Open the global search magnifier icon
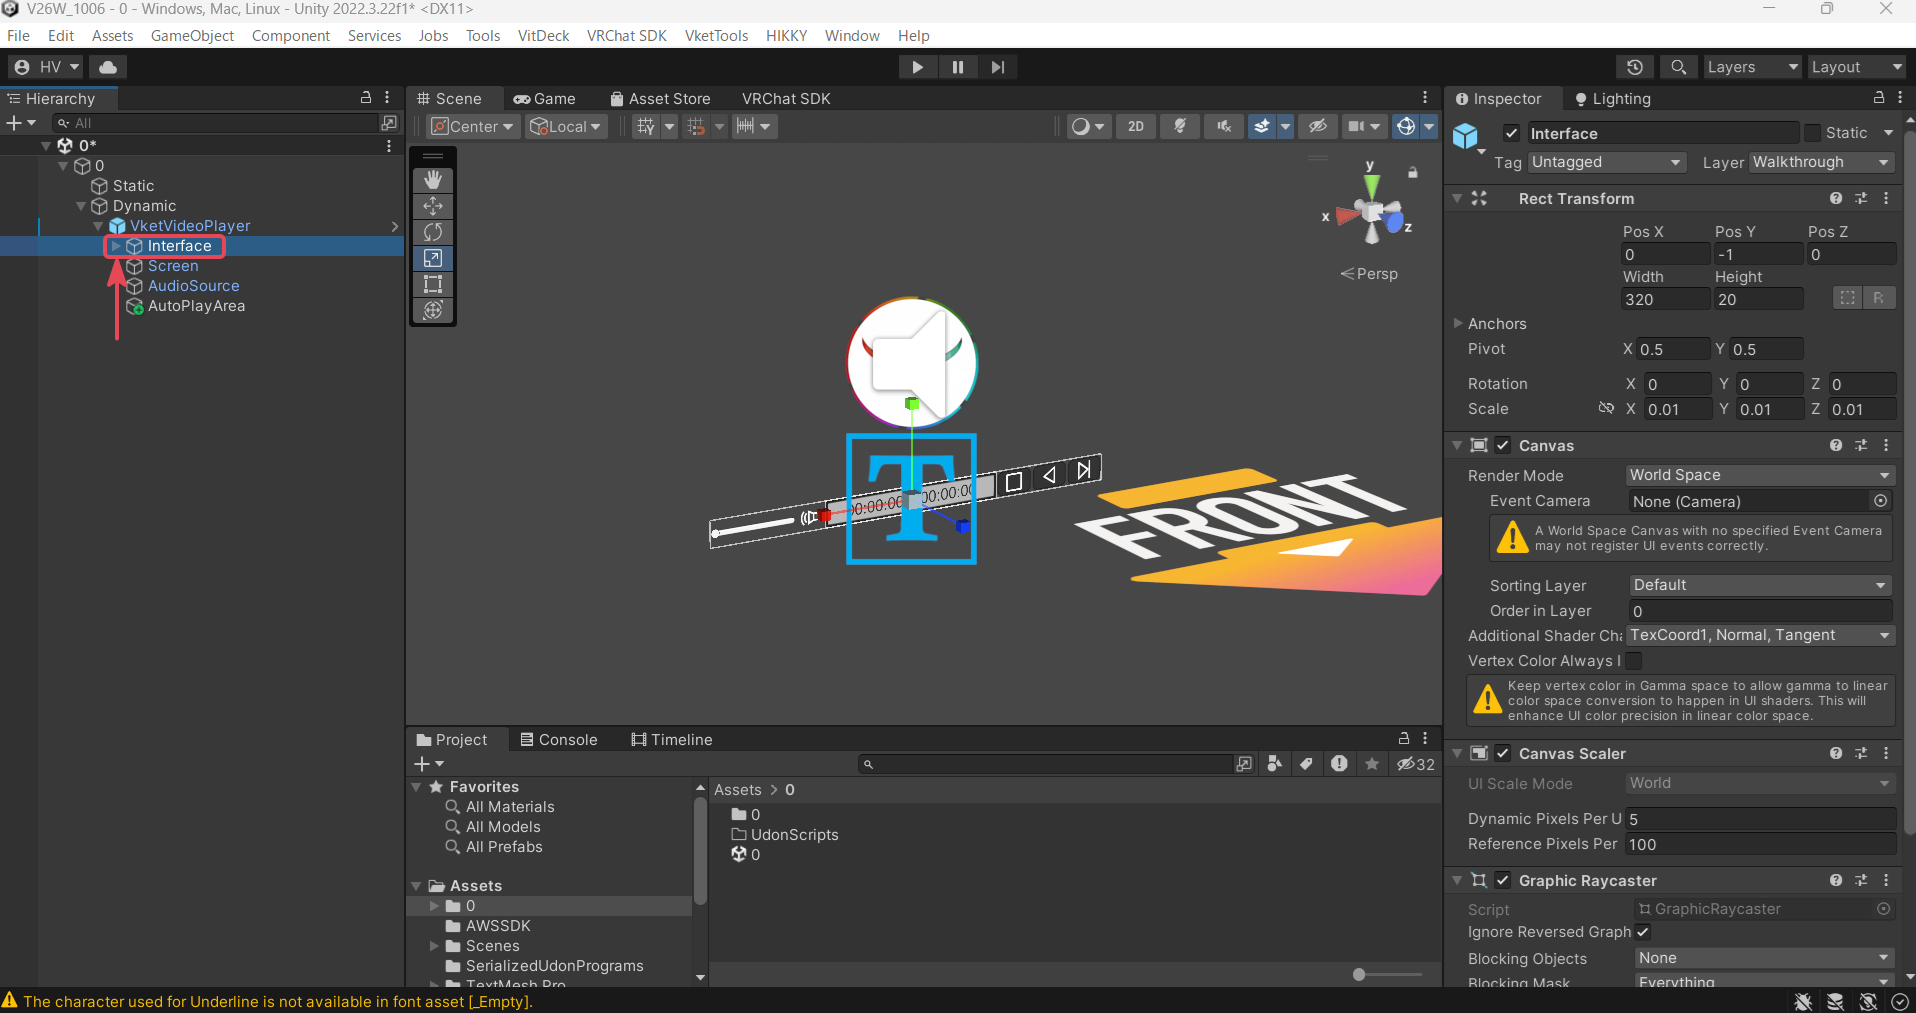 (1679, 67)
